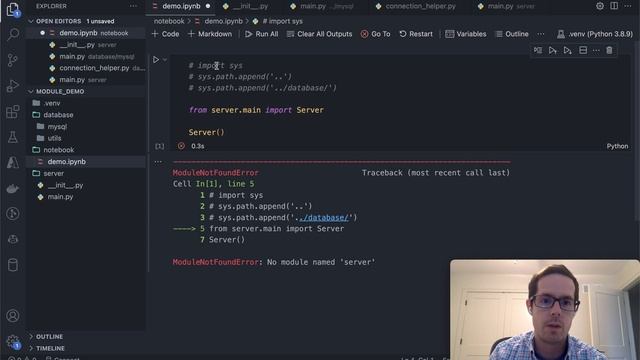Select connection_helper.py in Open Editors

(x=94, y=68)
